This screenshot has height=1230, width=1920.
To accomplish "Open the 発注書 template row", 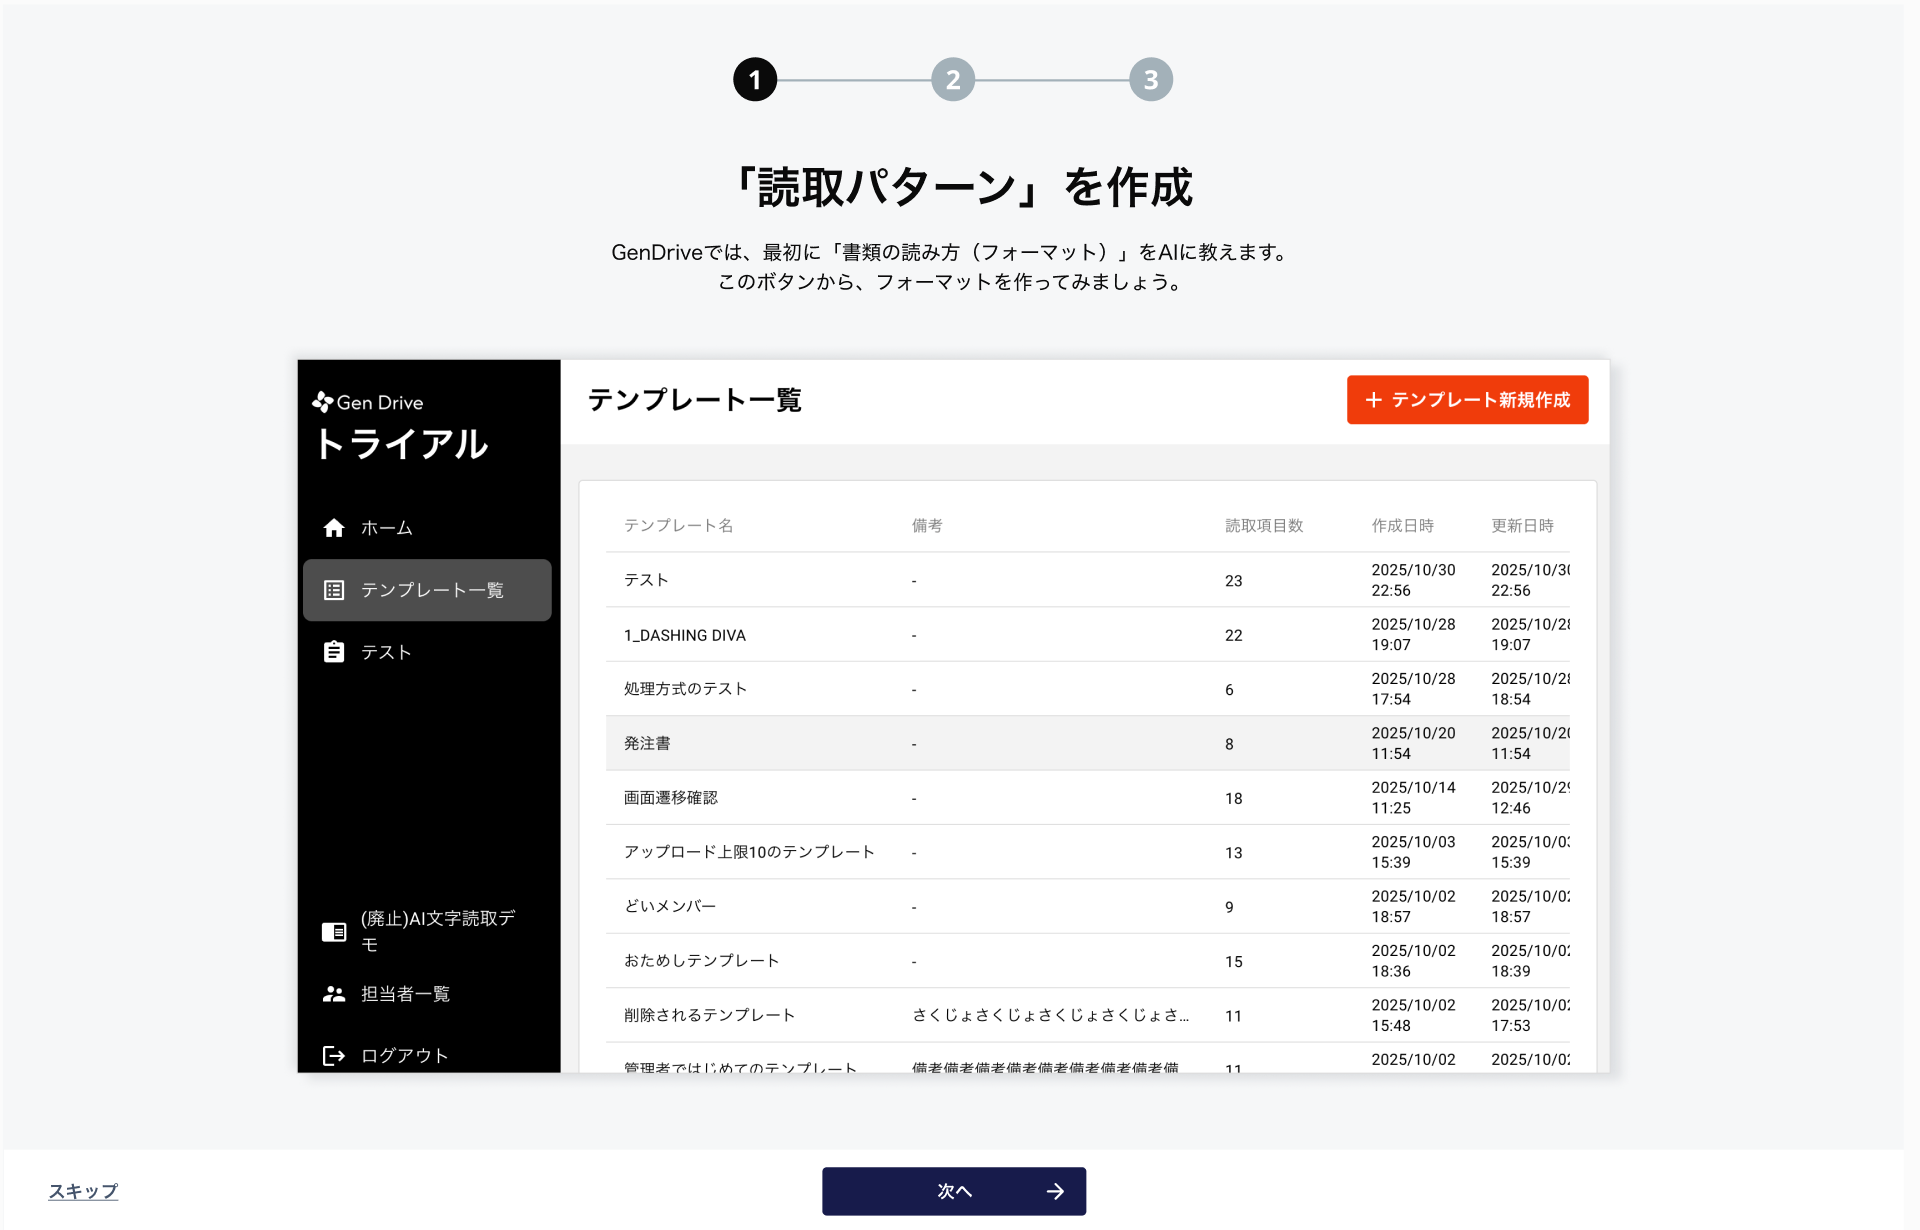I will 648,744.
